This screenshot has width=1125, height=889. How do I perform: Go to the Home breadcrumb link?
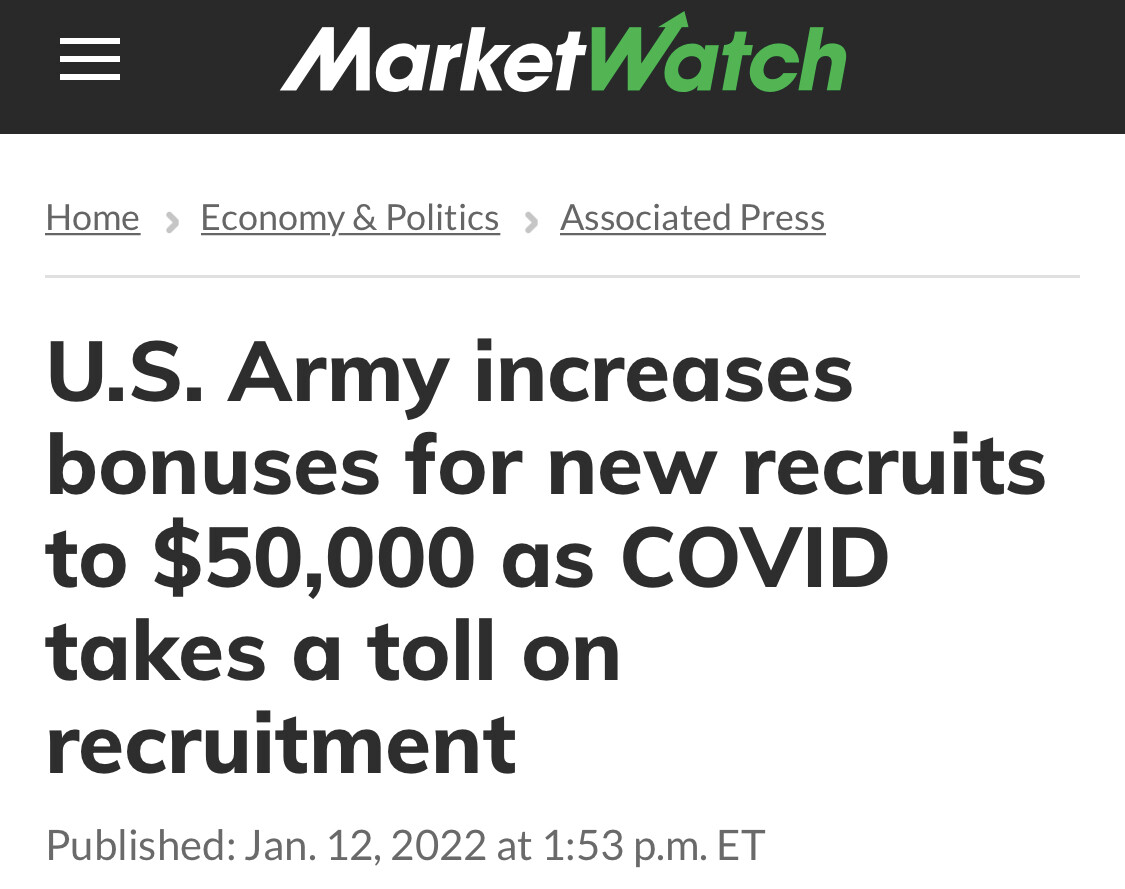(92, 217)
